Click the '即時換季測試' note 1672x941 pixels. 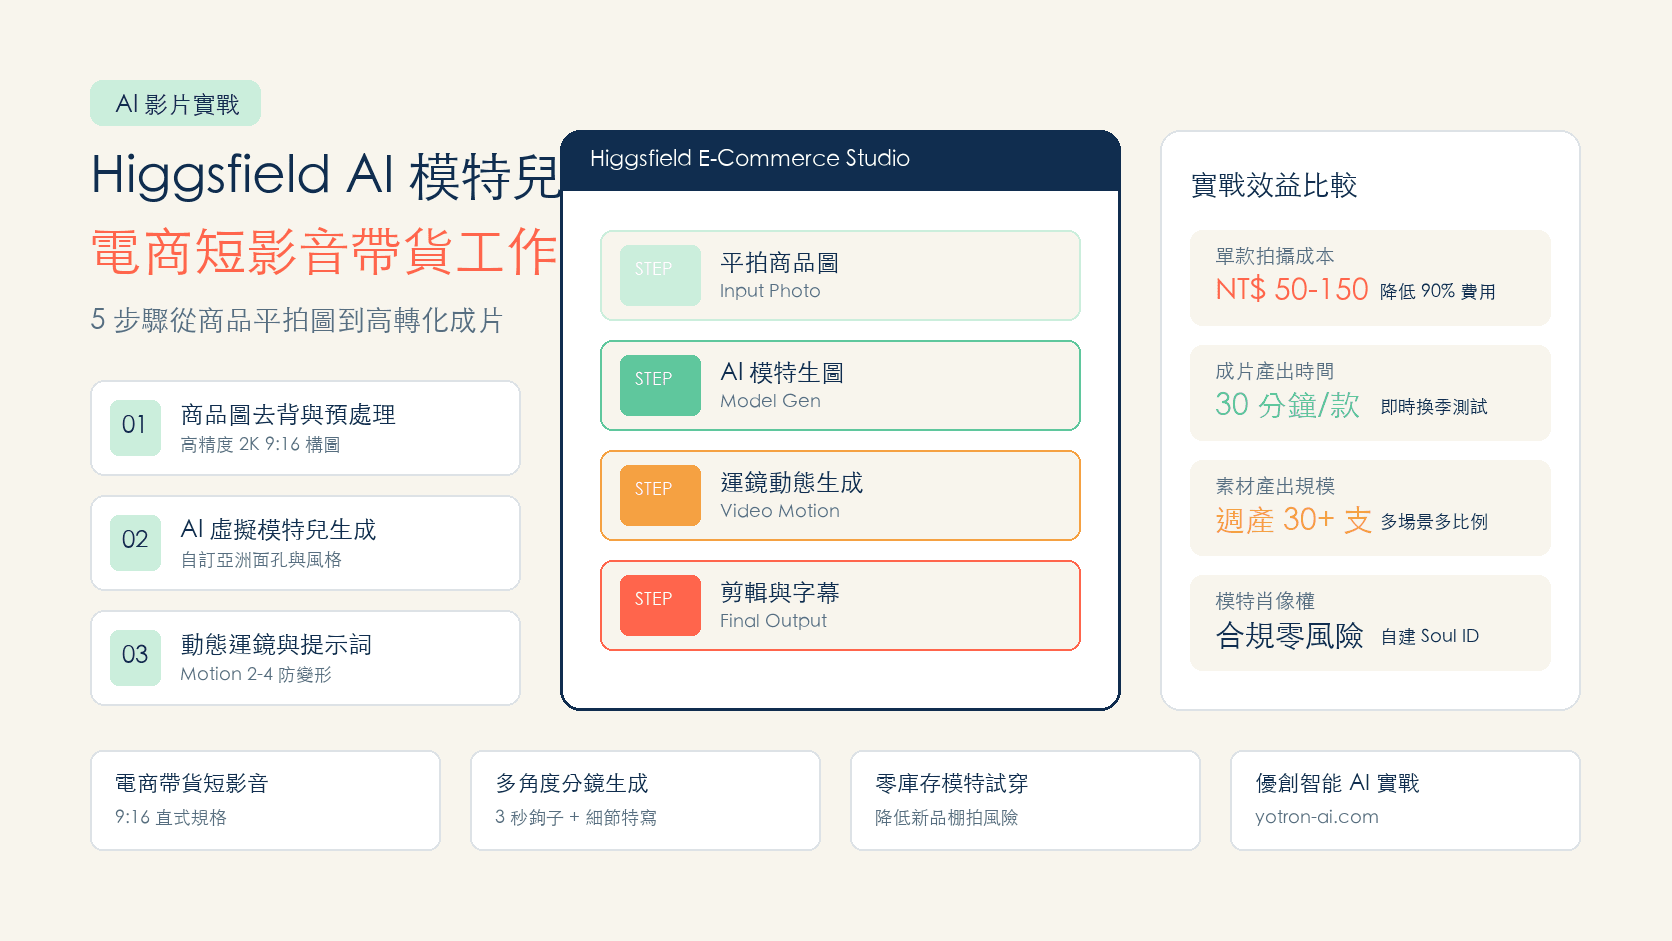click(1434, 406)
